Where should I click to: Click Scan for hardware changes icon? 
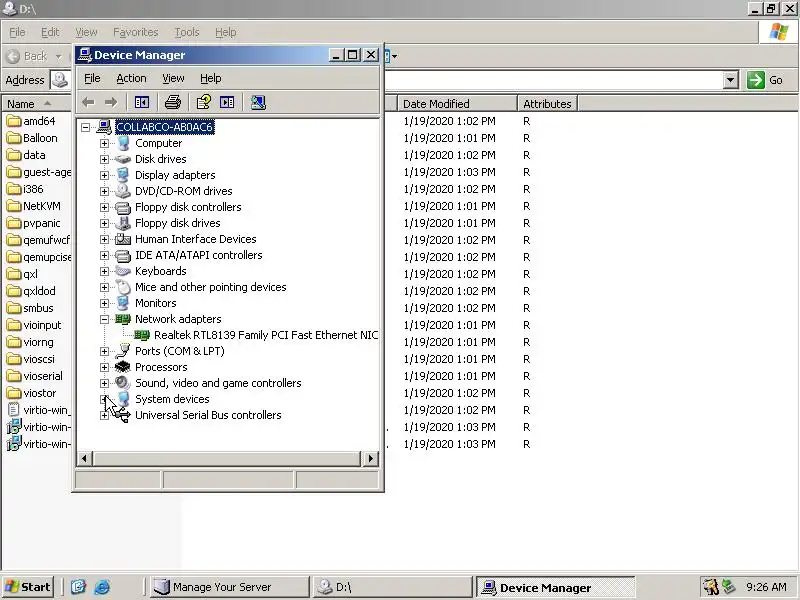coord(258,103)
